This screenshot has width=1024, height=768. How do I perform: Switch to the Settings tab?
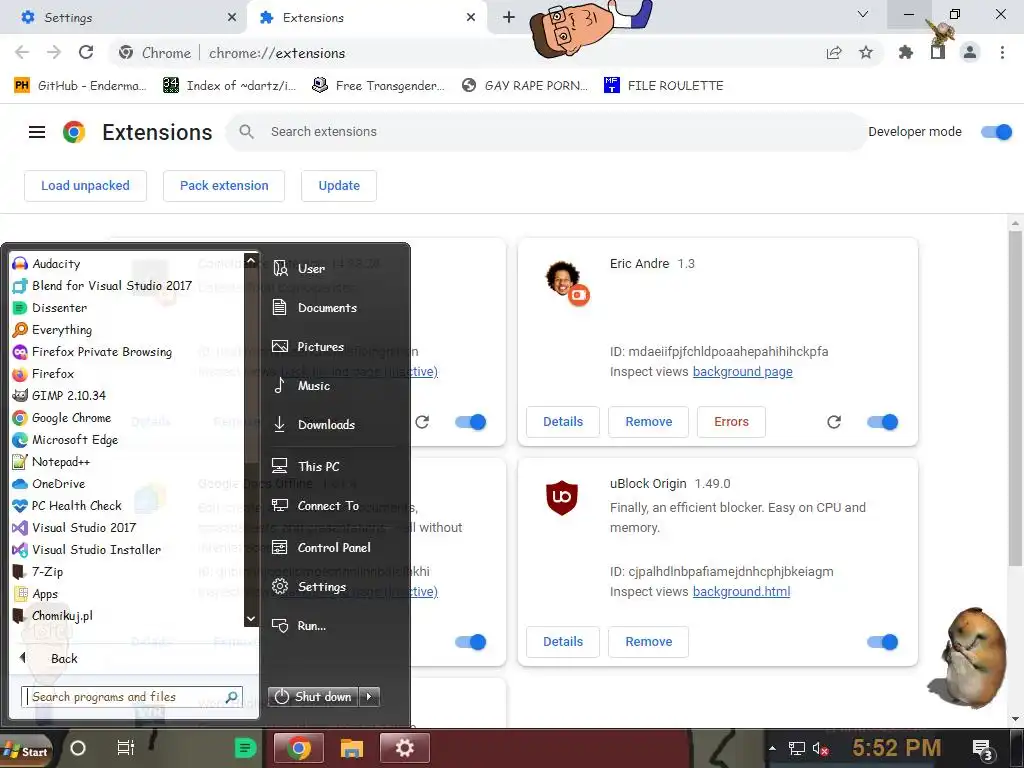123,18
